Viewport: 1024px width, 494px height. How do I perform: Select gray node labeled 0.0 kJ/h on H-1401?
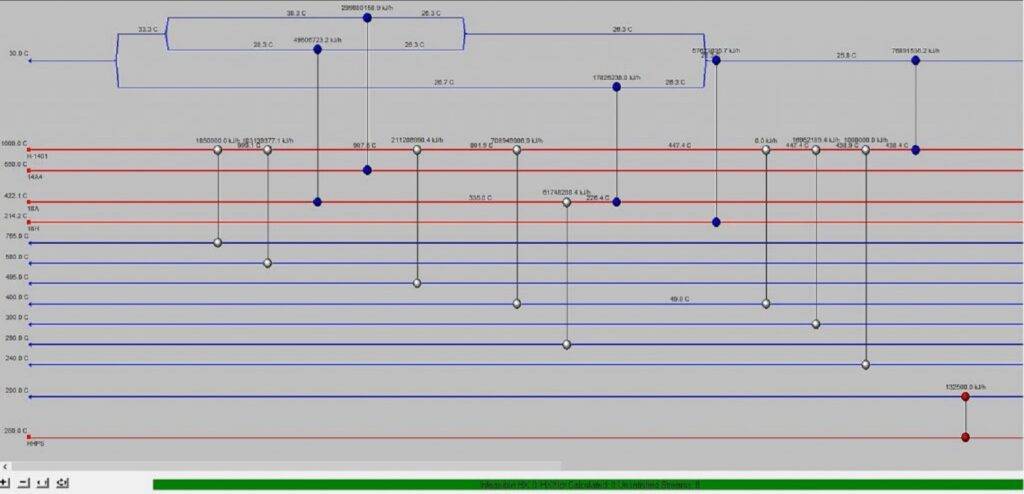tap(766, 150)
